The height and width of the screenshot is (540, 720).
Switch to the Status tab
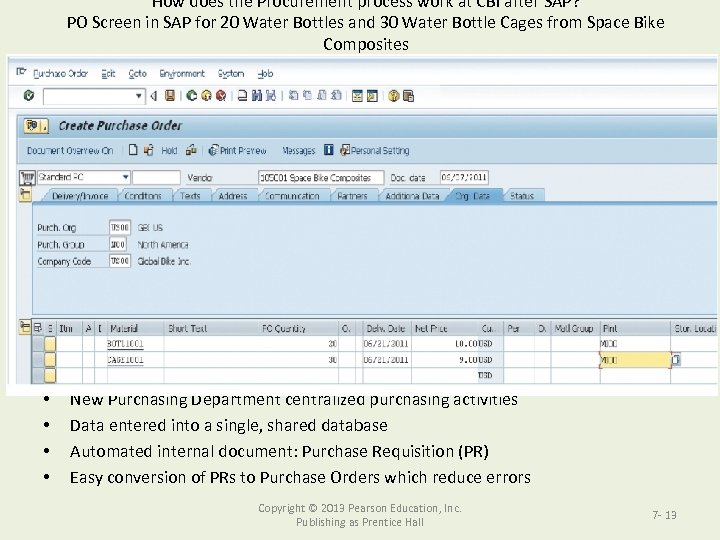point(522,196)
